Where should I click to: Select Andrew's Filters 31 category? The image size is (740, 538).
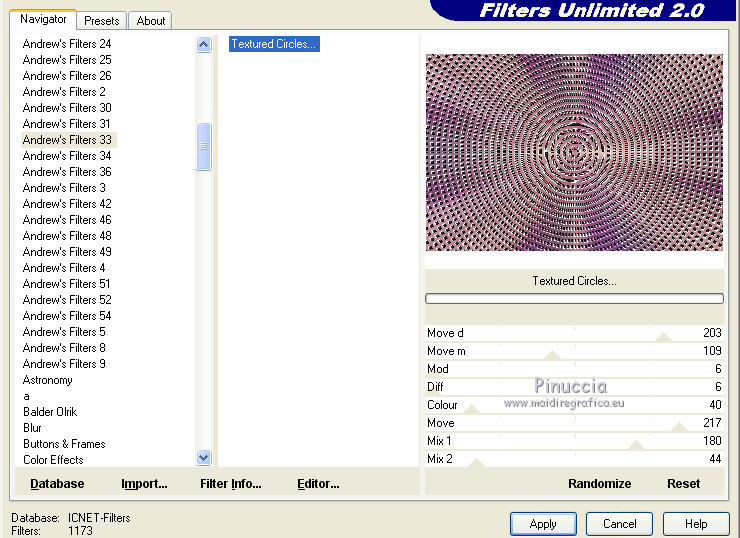pyautogui.click(x=66, y=124)
